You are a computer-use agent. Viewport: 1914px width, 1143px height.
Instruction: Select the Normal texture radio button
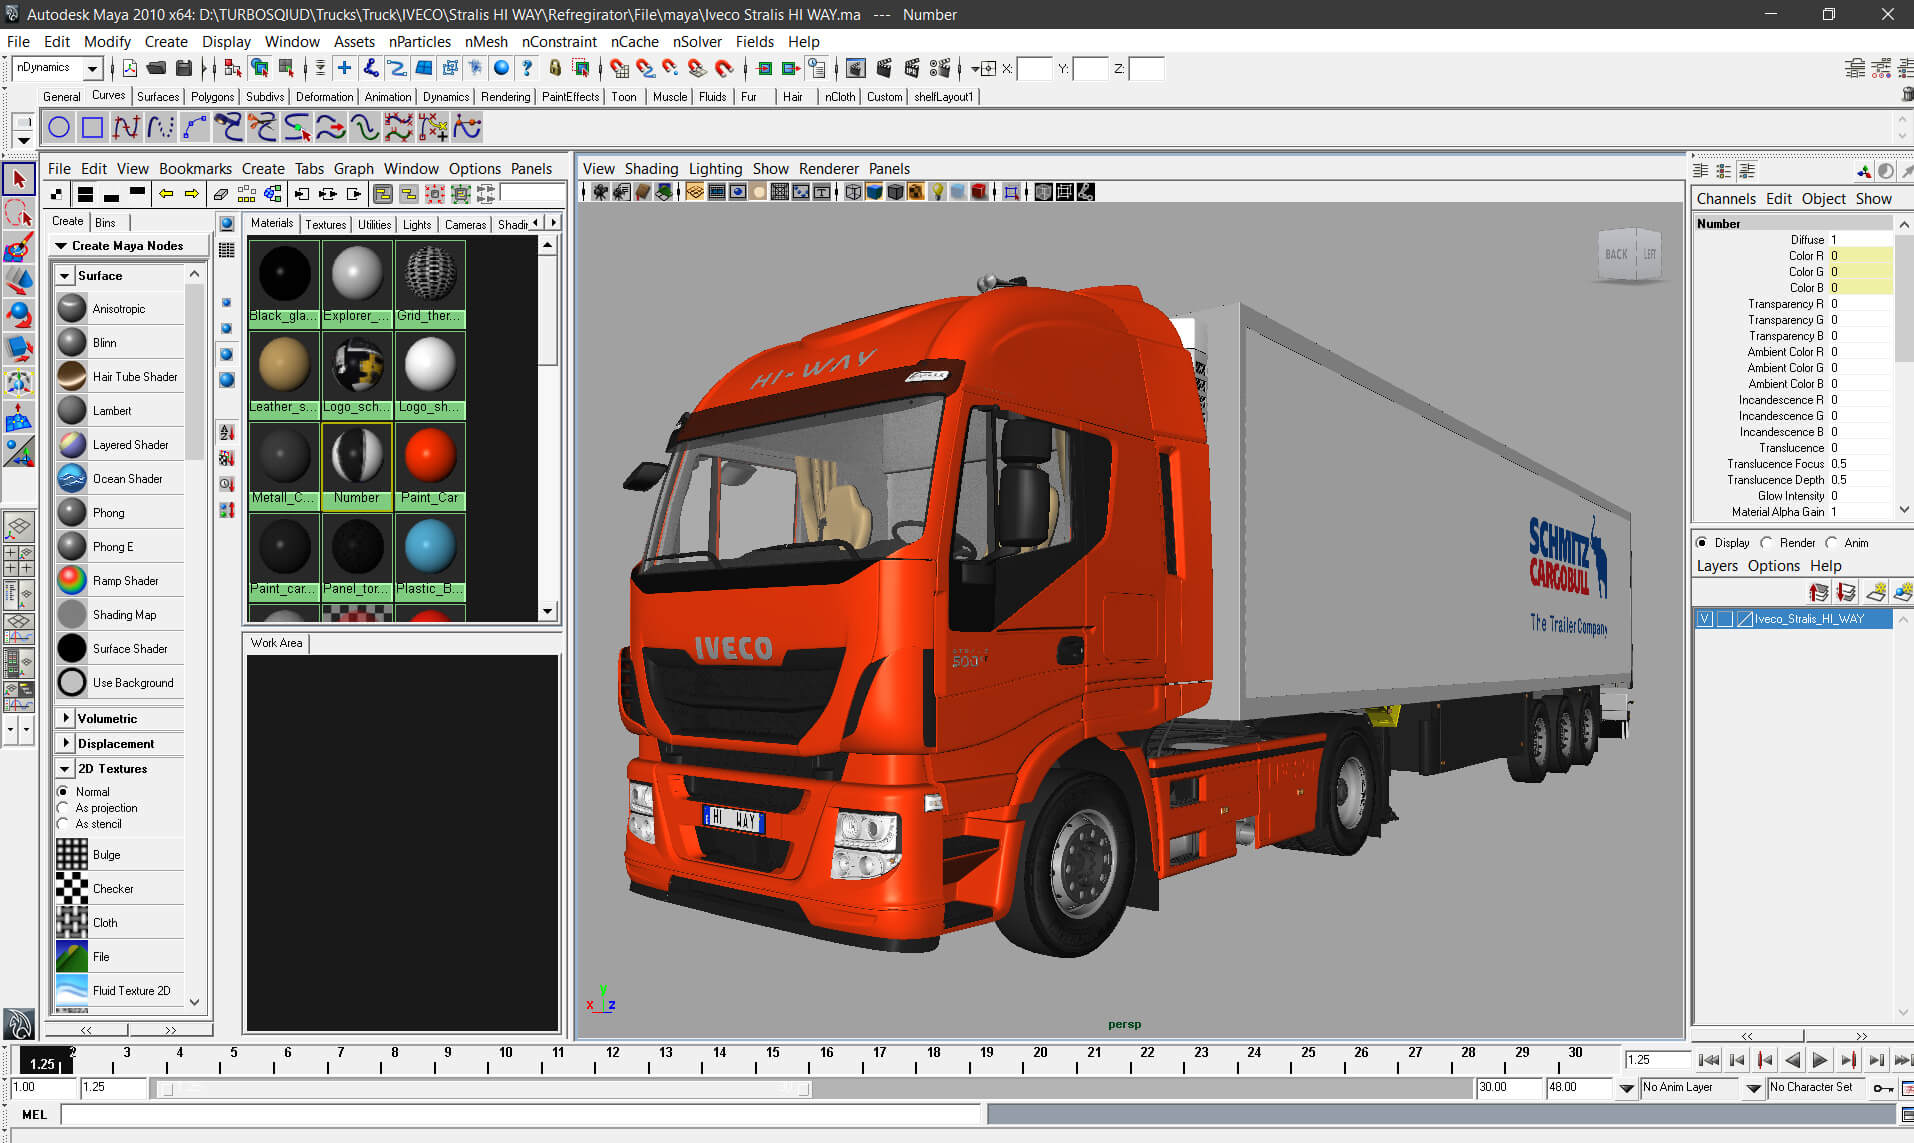[x=63, y=791]
